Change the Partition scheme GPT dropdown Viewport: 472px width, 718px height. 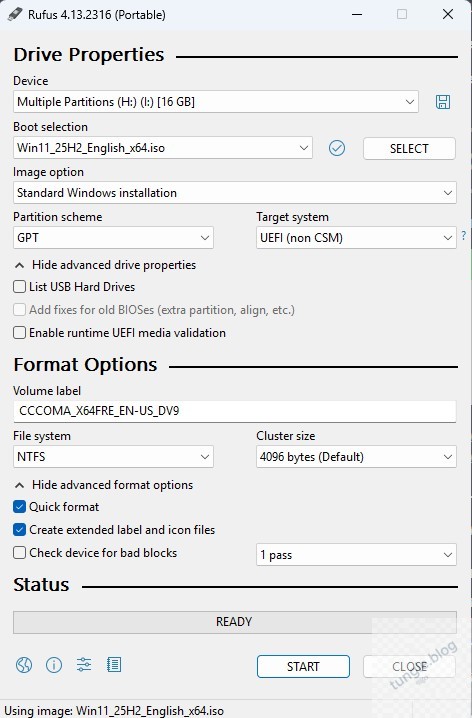pos(113,238)
